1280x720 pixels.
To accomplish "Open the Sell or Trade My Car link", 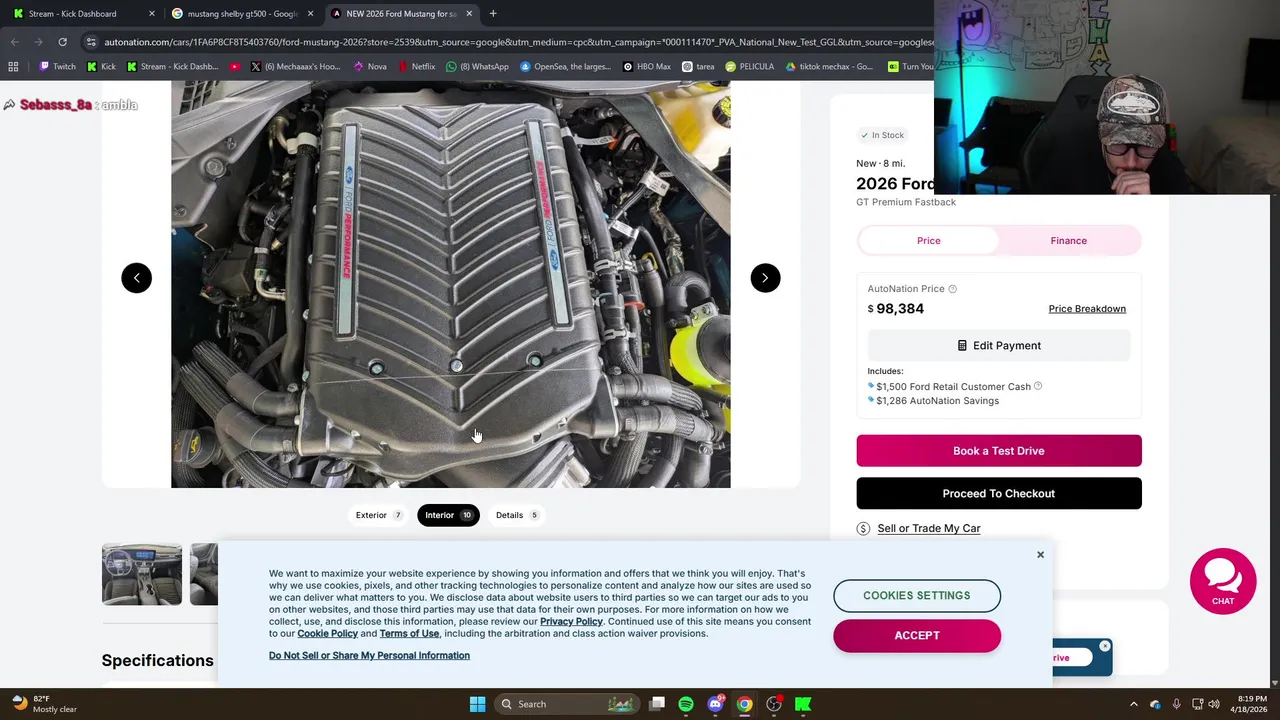I will (x=928, y=528).
